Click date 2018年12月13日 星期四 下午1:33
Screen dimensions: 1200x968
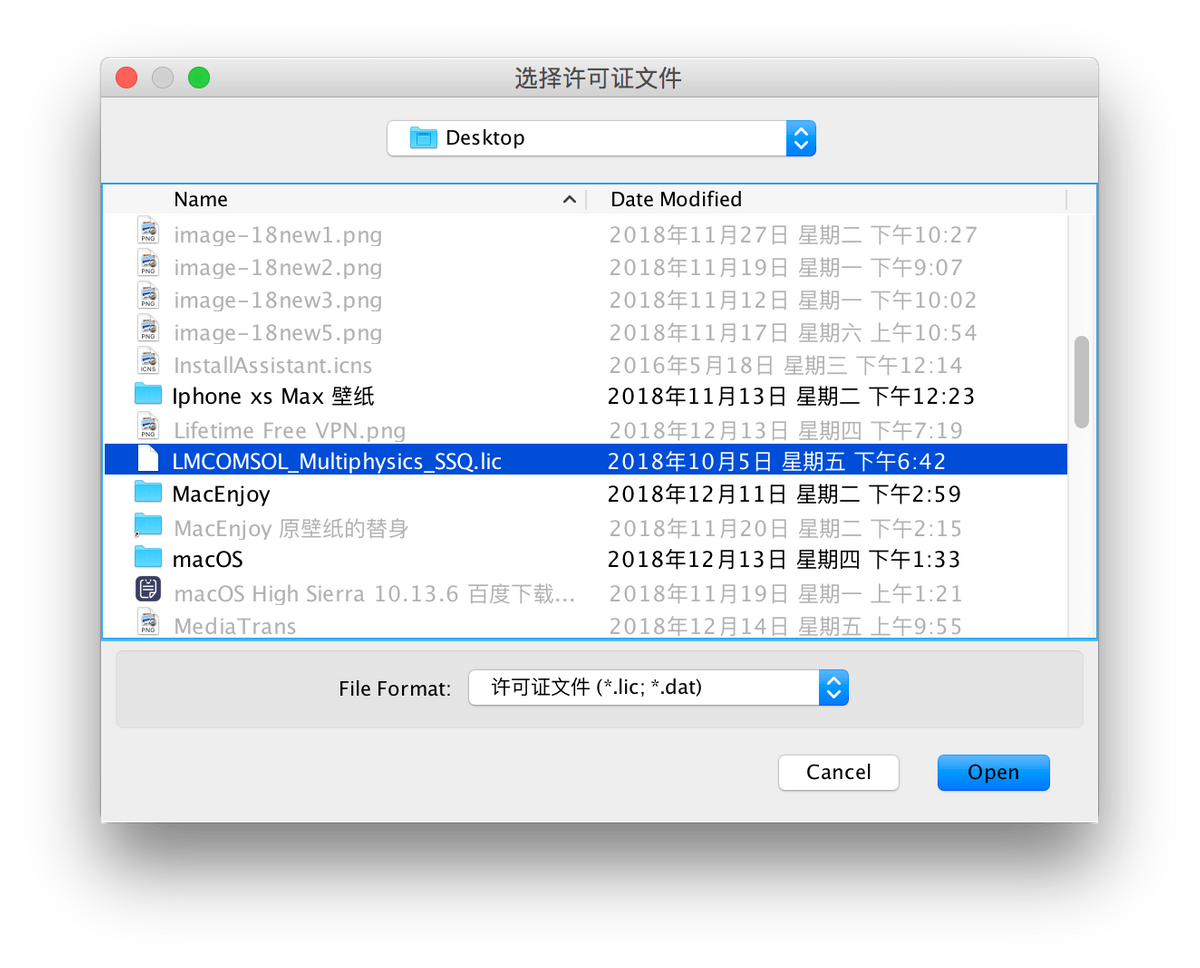pos(784,559)
